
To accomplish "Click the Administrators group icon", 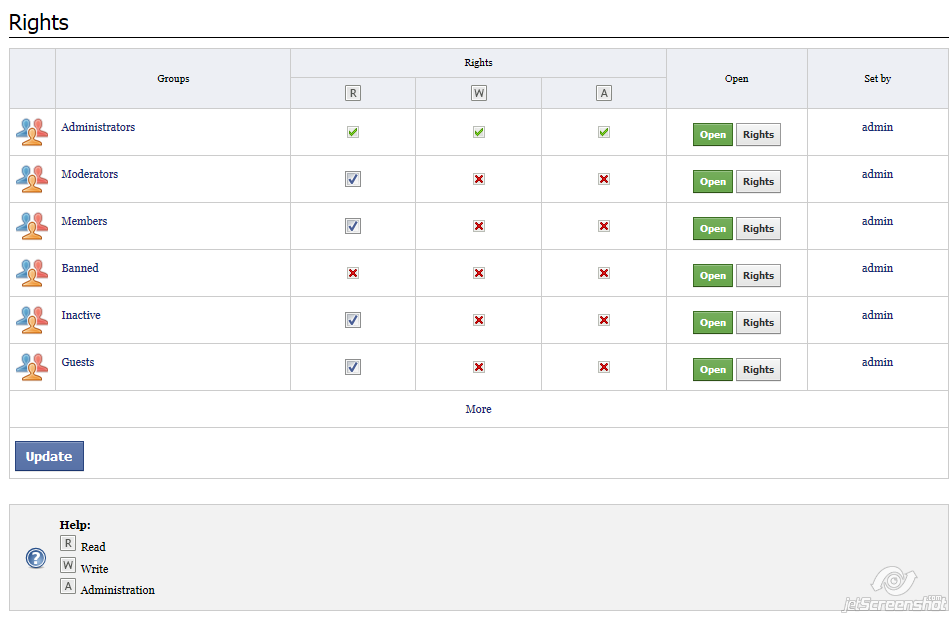I will point(32,132).
